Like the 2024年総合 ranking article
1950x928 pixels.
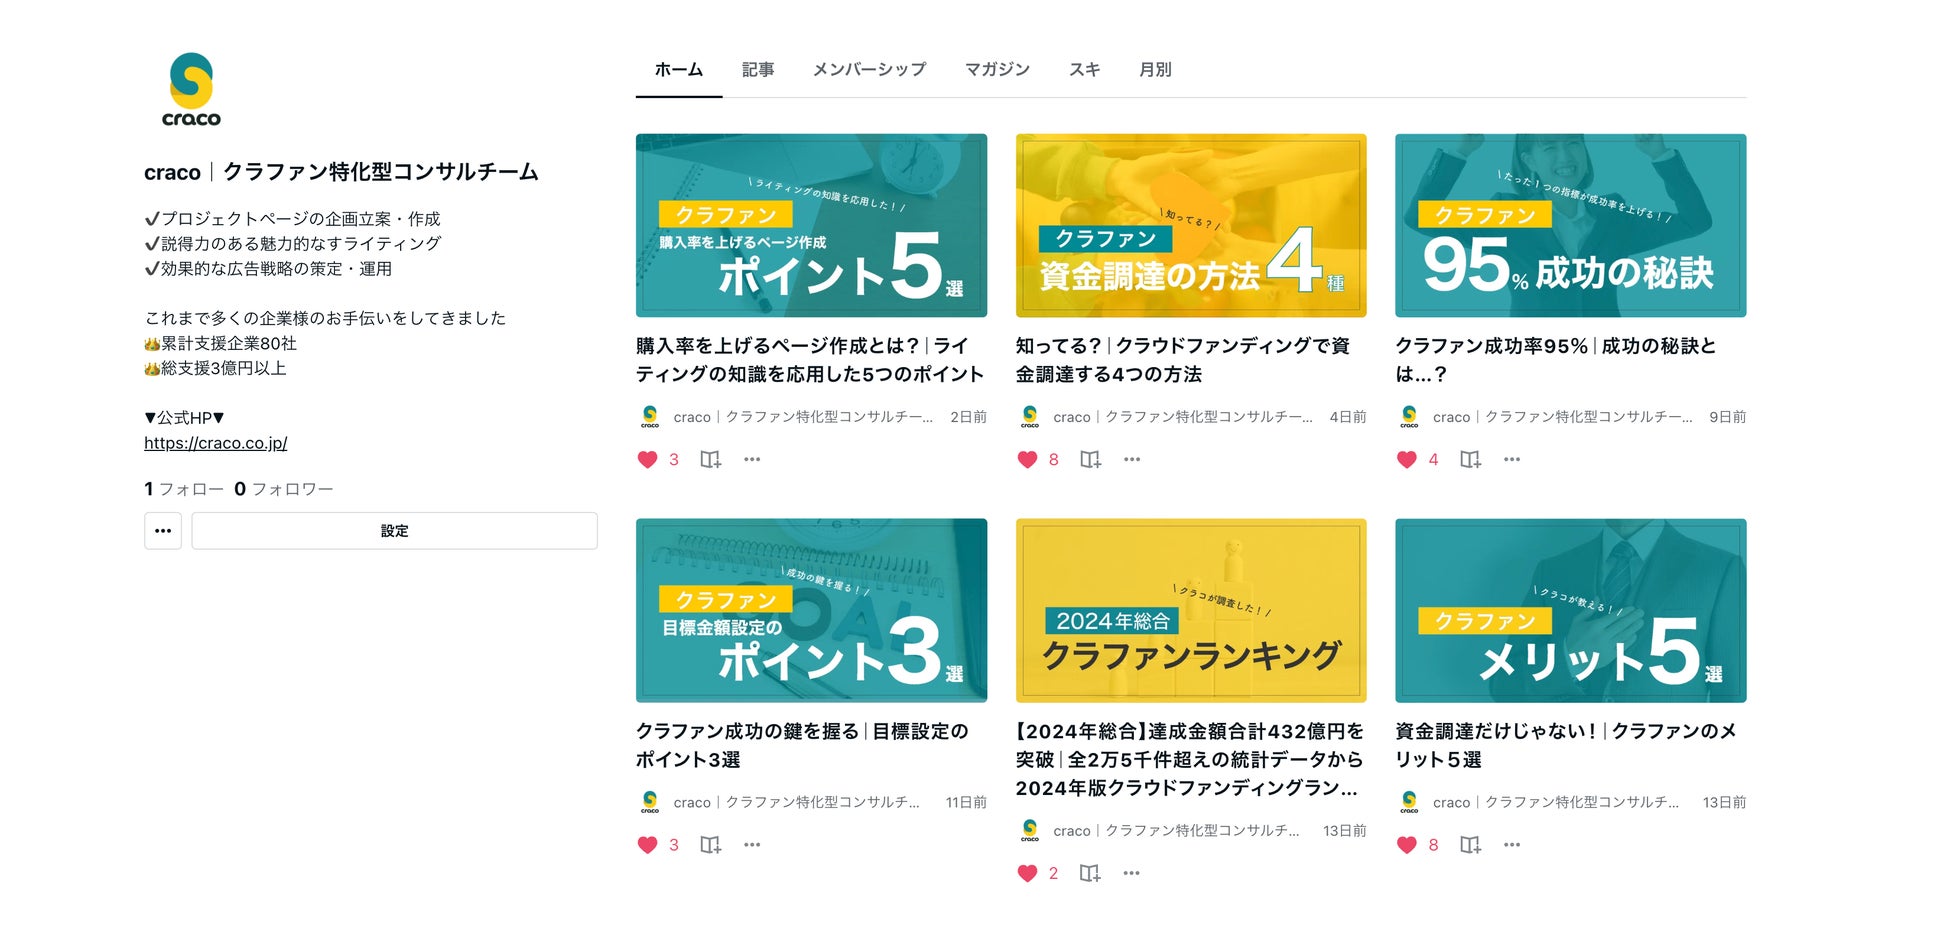pyautogui.click(x=1027, y=873)
